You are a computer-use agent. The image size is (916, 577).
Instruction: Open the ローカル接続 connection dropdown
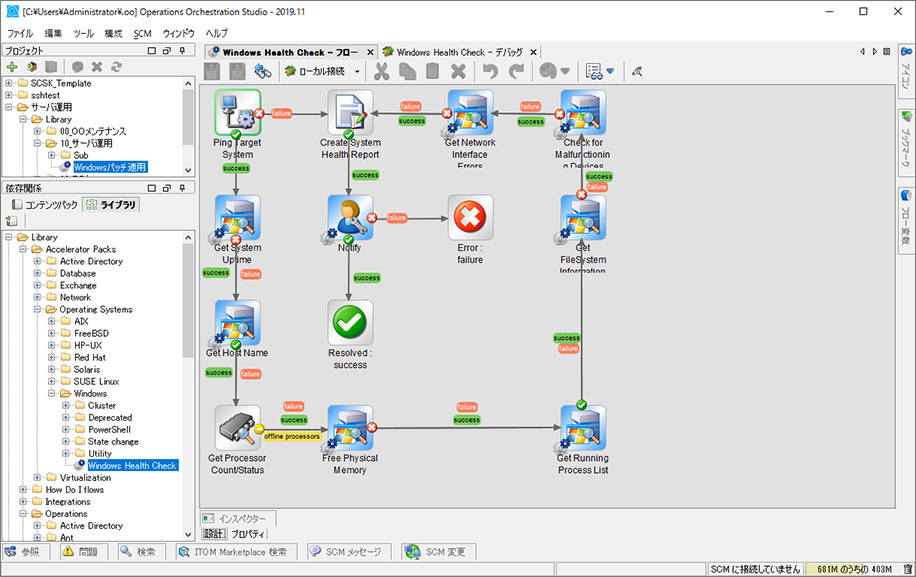tap(357, 71)
